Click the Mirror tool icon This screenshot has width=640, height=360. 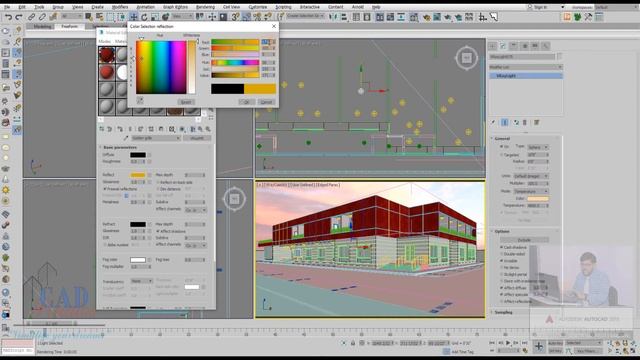click(333, 17)
